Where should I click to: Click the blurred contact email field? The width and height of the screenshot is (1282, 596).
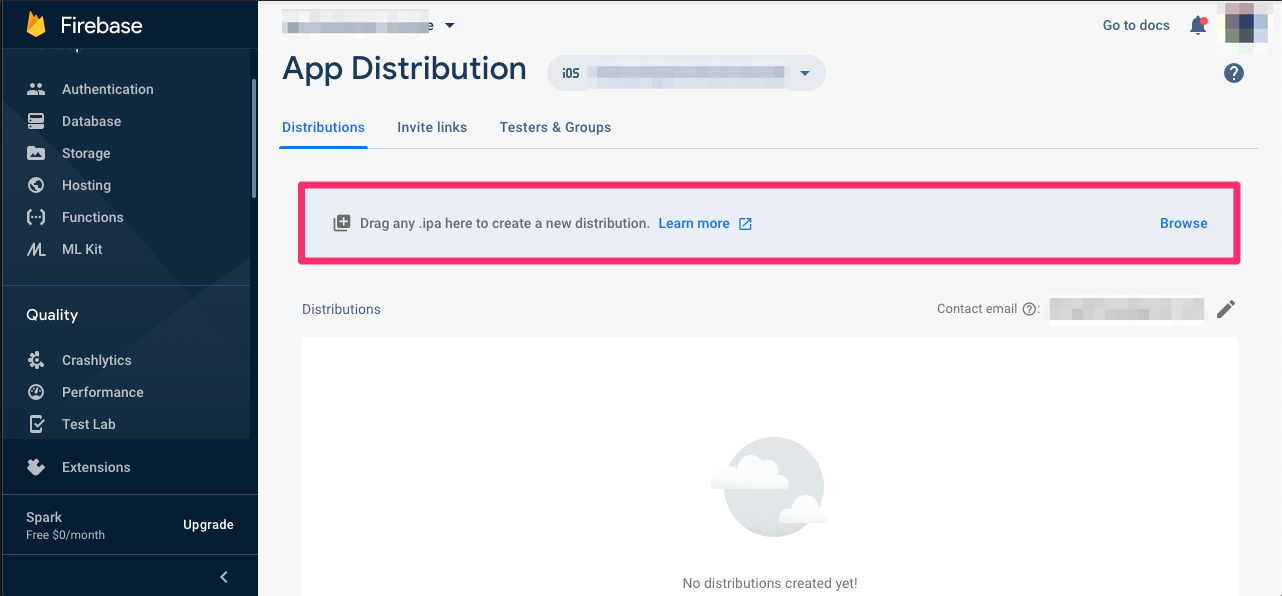[1127, 309]
